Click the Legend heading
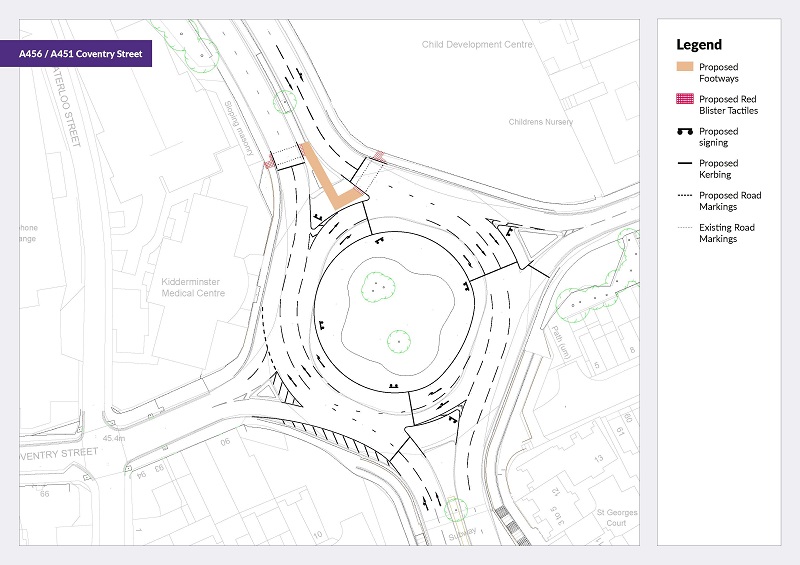Viewport: 800px width, 565px height. (x=699, y=45)
